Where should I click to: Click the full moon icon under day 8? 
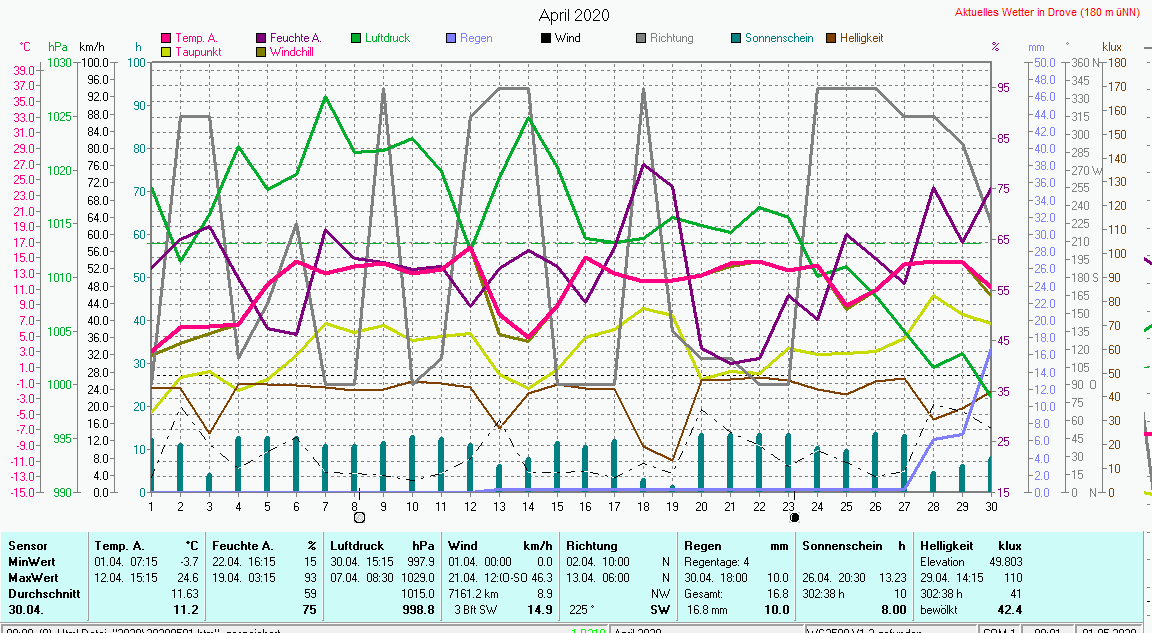(359, 517)
